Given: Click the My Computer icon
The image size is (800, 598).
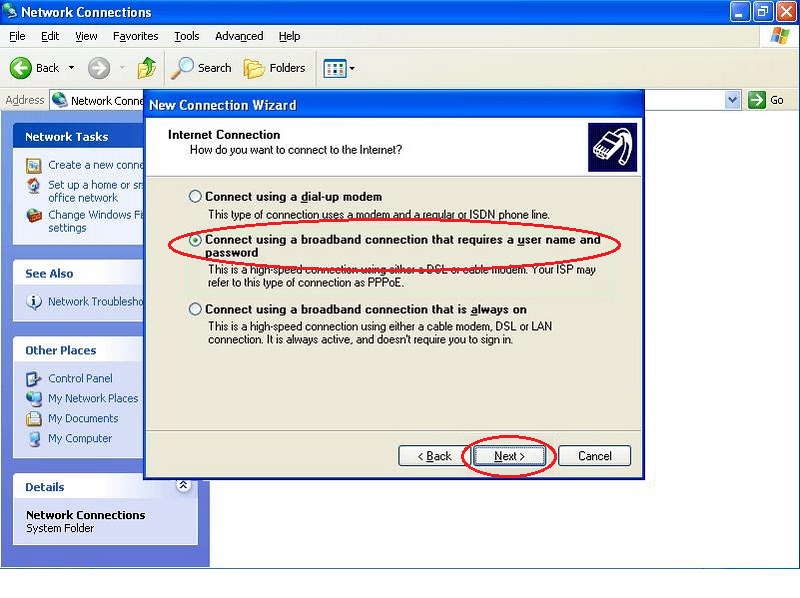Looking at the screenshot, I should pyautogui.click(x=34, y=439).
